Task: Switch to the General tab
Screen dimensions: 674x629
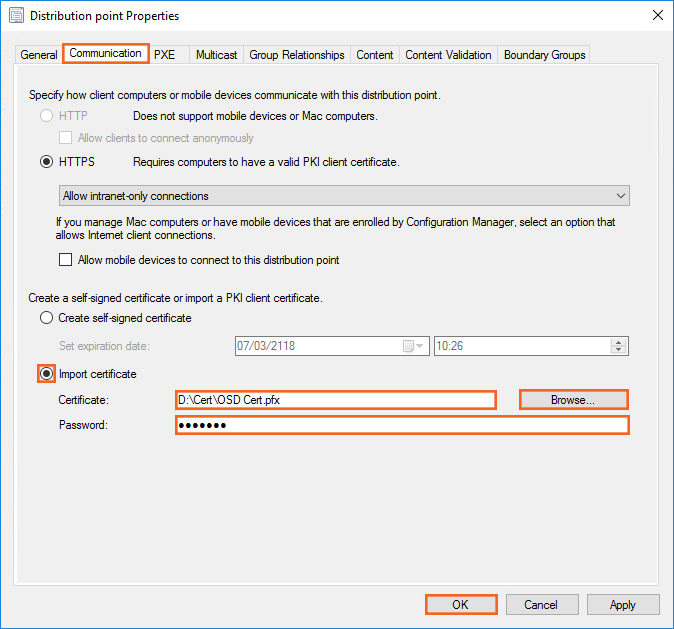Action: [39, 55]
